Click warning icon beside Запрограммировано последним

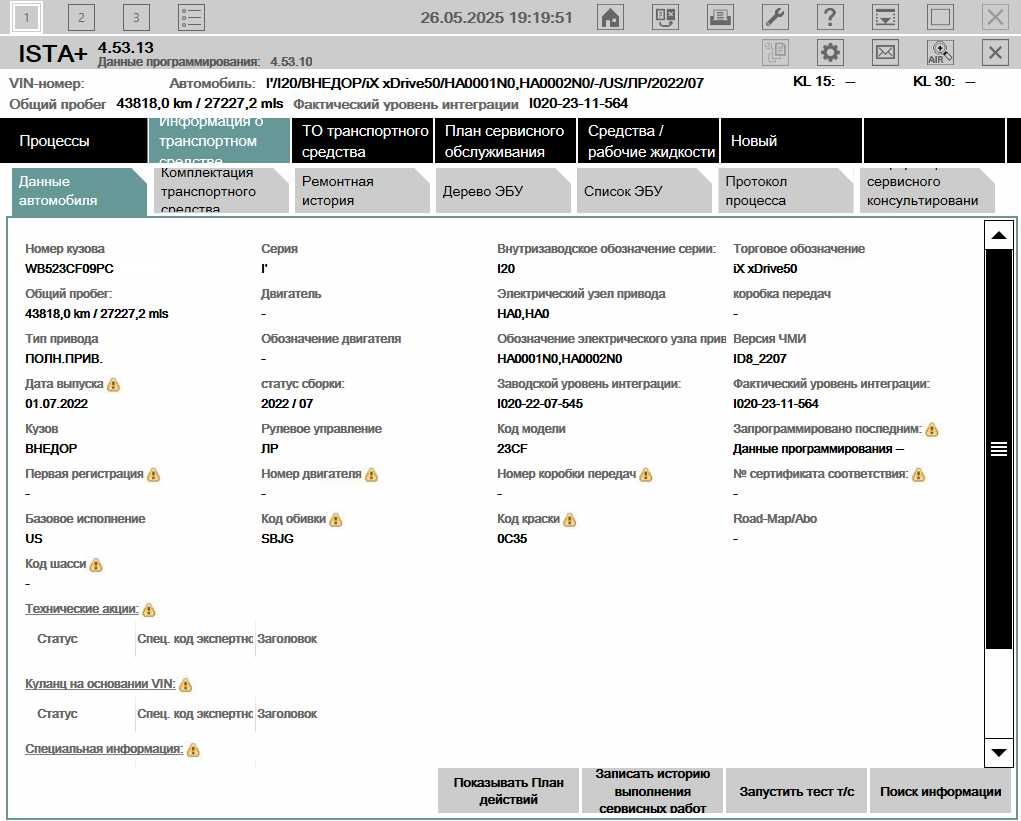[932, 430]
